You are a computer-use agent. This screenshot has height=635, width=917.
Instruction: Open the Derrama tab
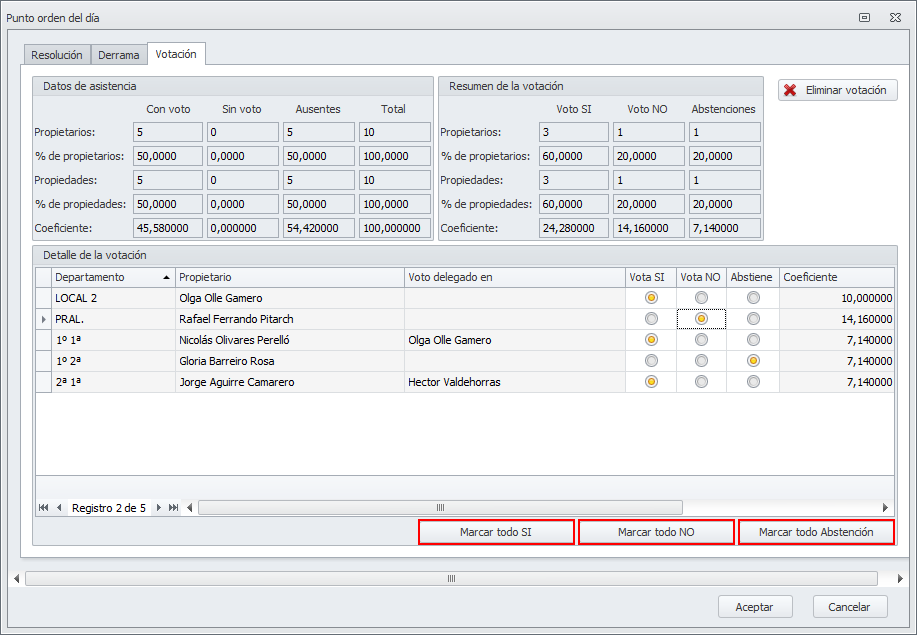[118, 55]
